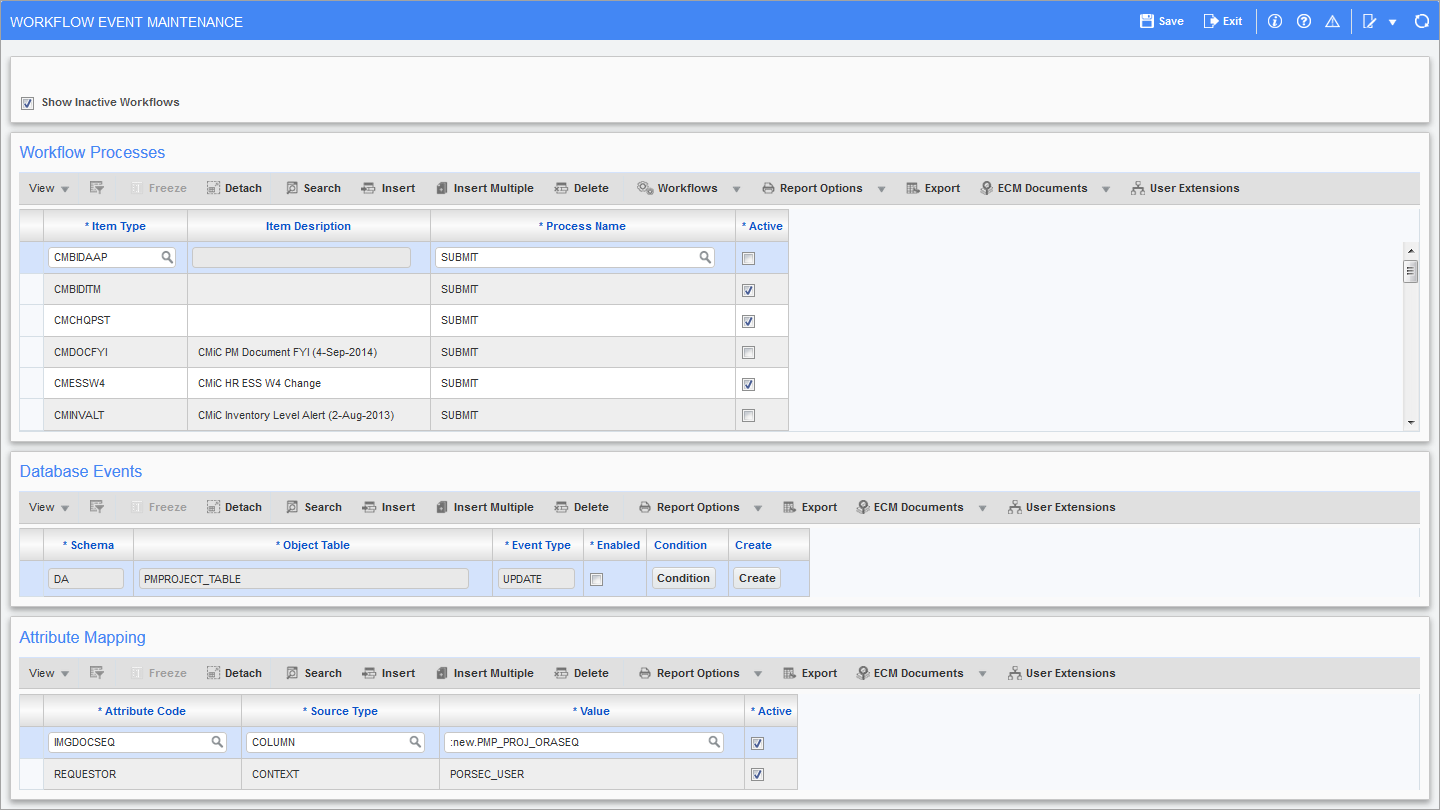Viewport: 1440px width, 810px height.
Task: Click the Create button in Database Events row
Action: tap(757, 578)
